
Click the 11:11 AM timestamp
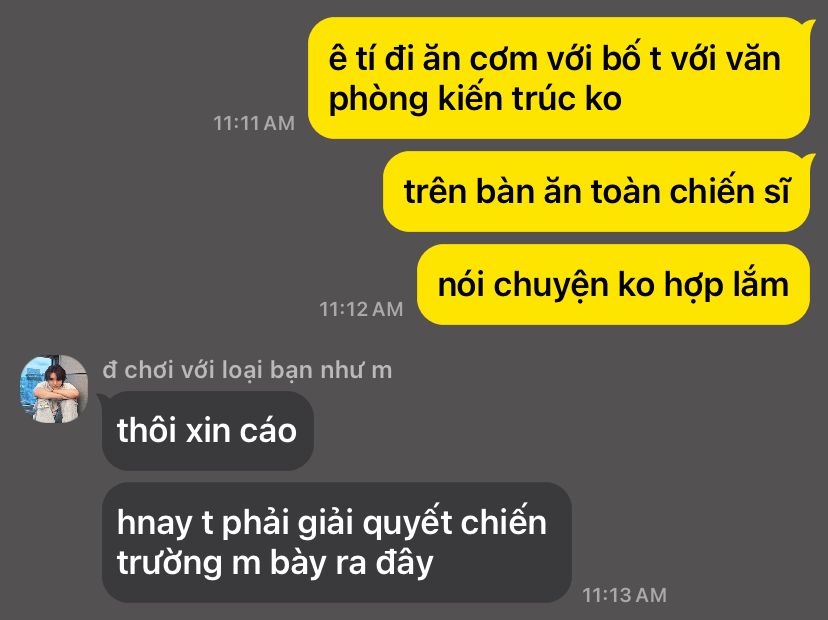click(x=254, y=123)
